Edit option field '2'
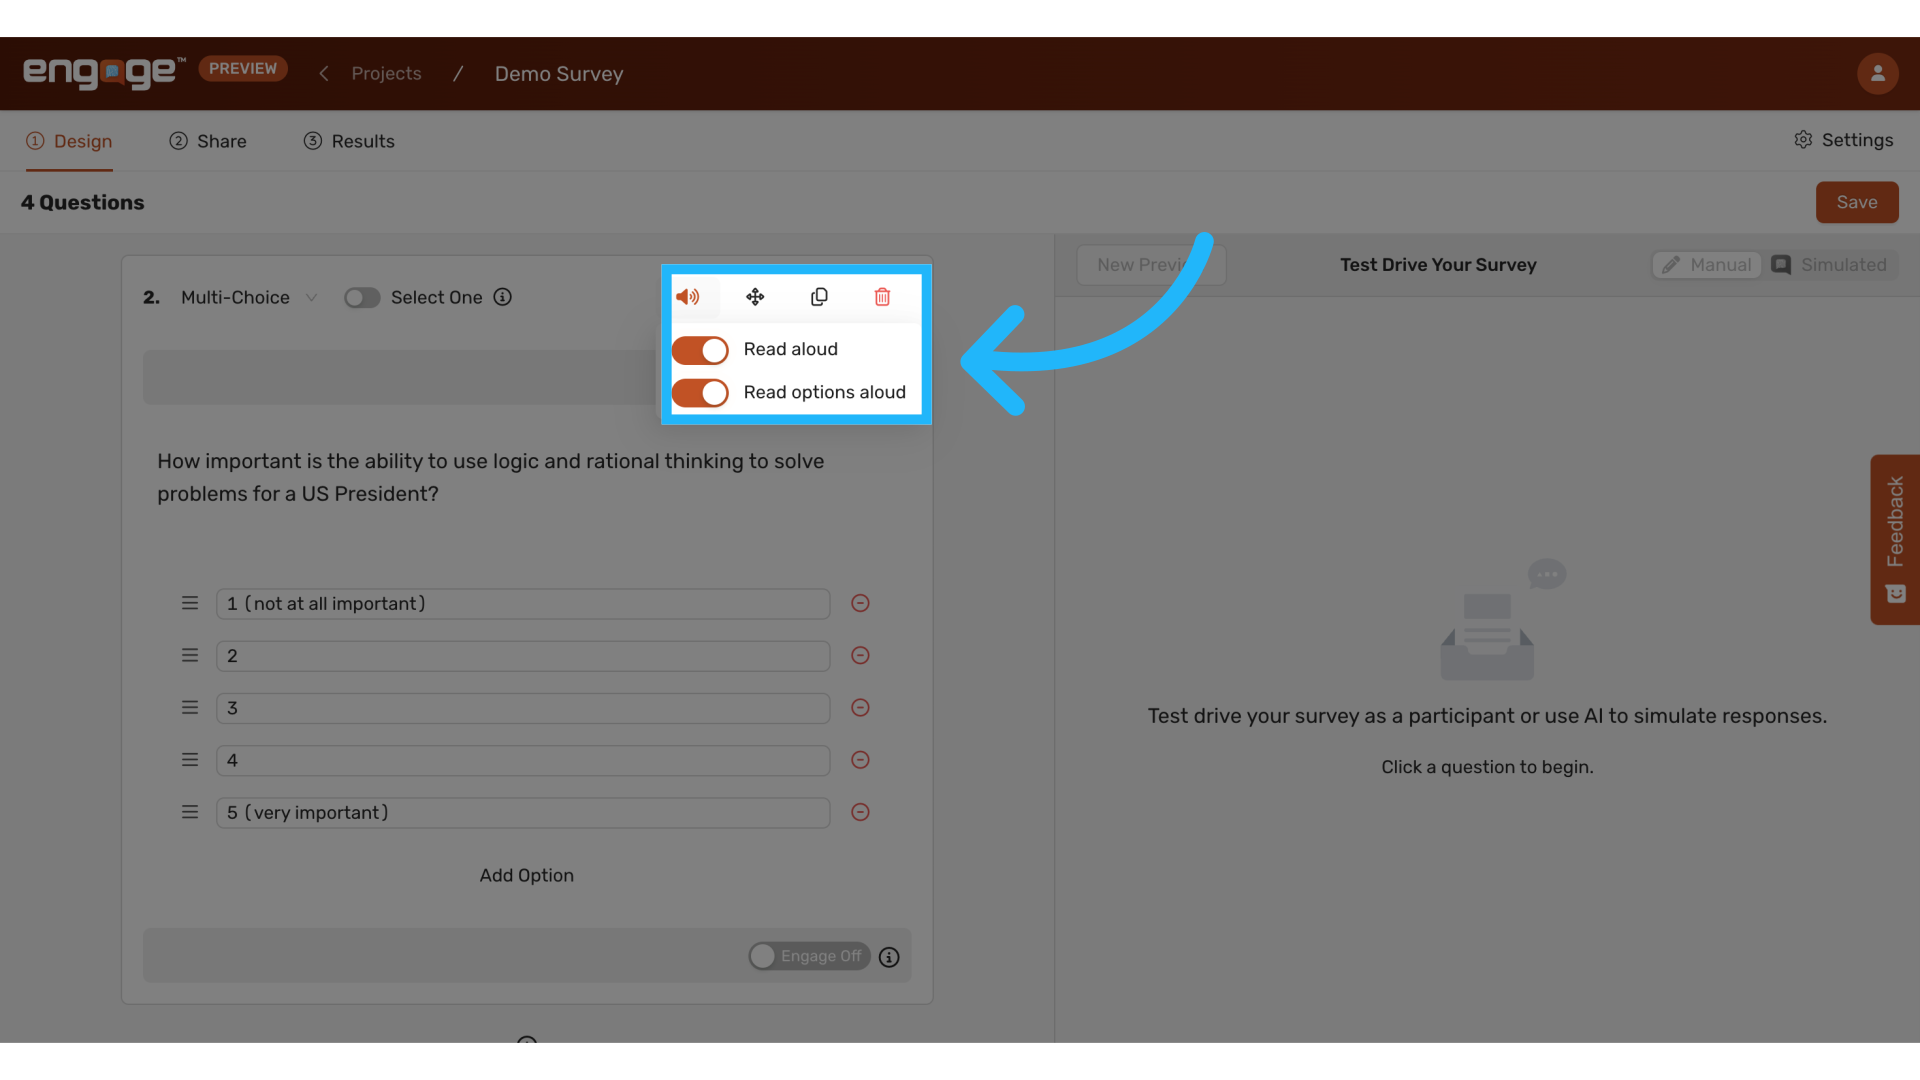 coord(523,656)
